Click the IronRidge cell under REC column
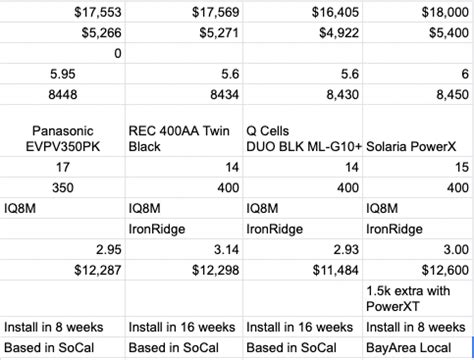This screenshot has width=474, height=360. [x=184, y=229]
